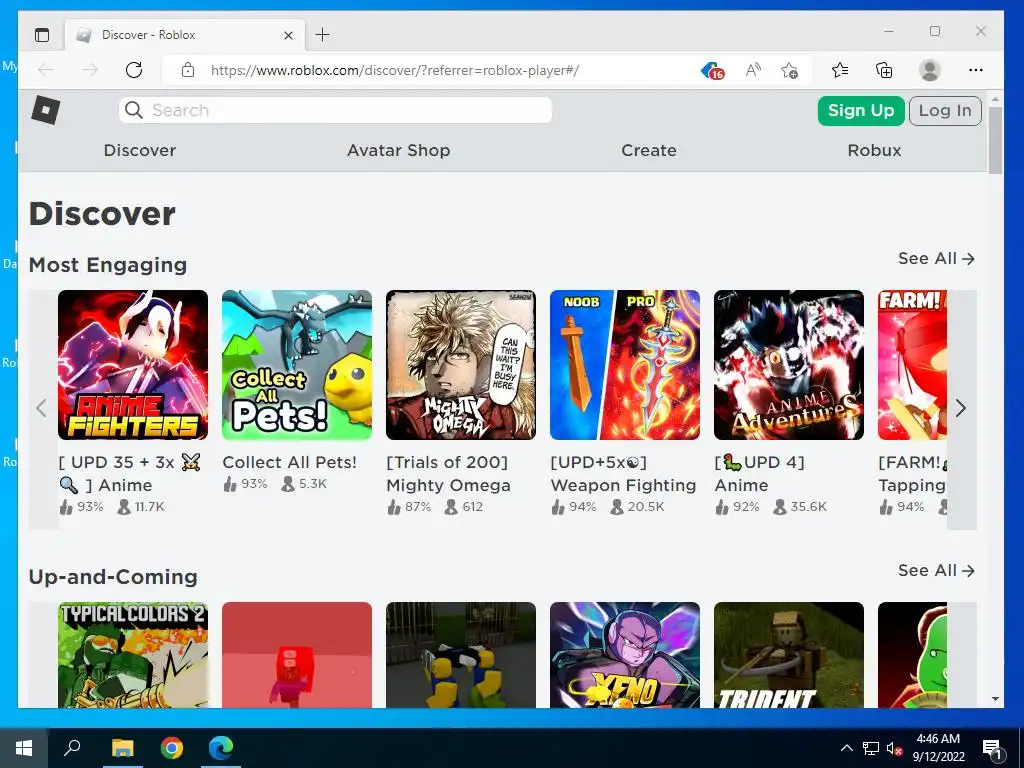
Task: Open the Mighty Omega game thumbnail
Action: 461,365
